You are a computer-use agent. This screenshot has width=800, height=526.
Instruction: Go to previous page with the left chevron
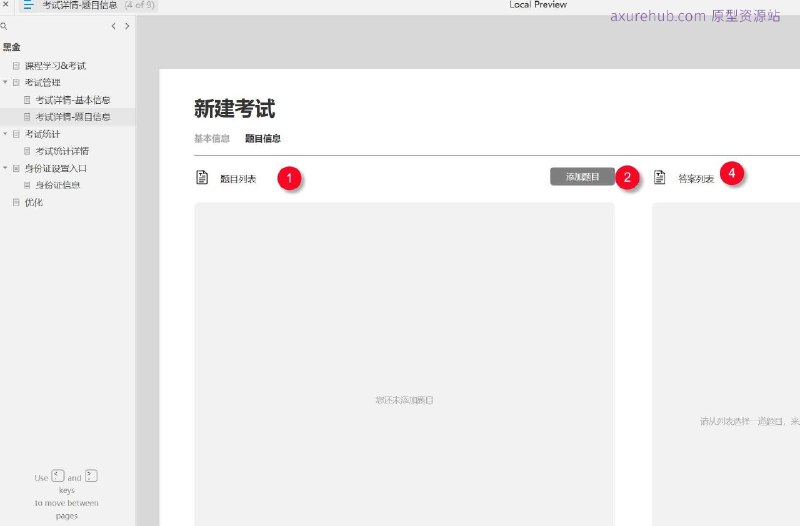click(x=113, y=26)
